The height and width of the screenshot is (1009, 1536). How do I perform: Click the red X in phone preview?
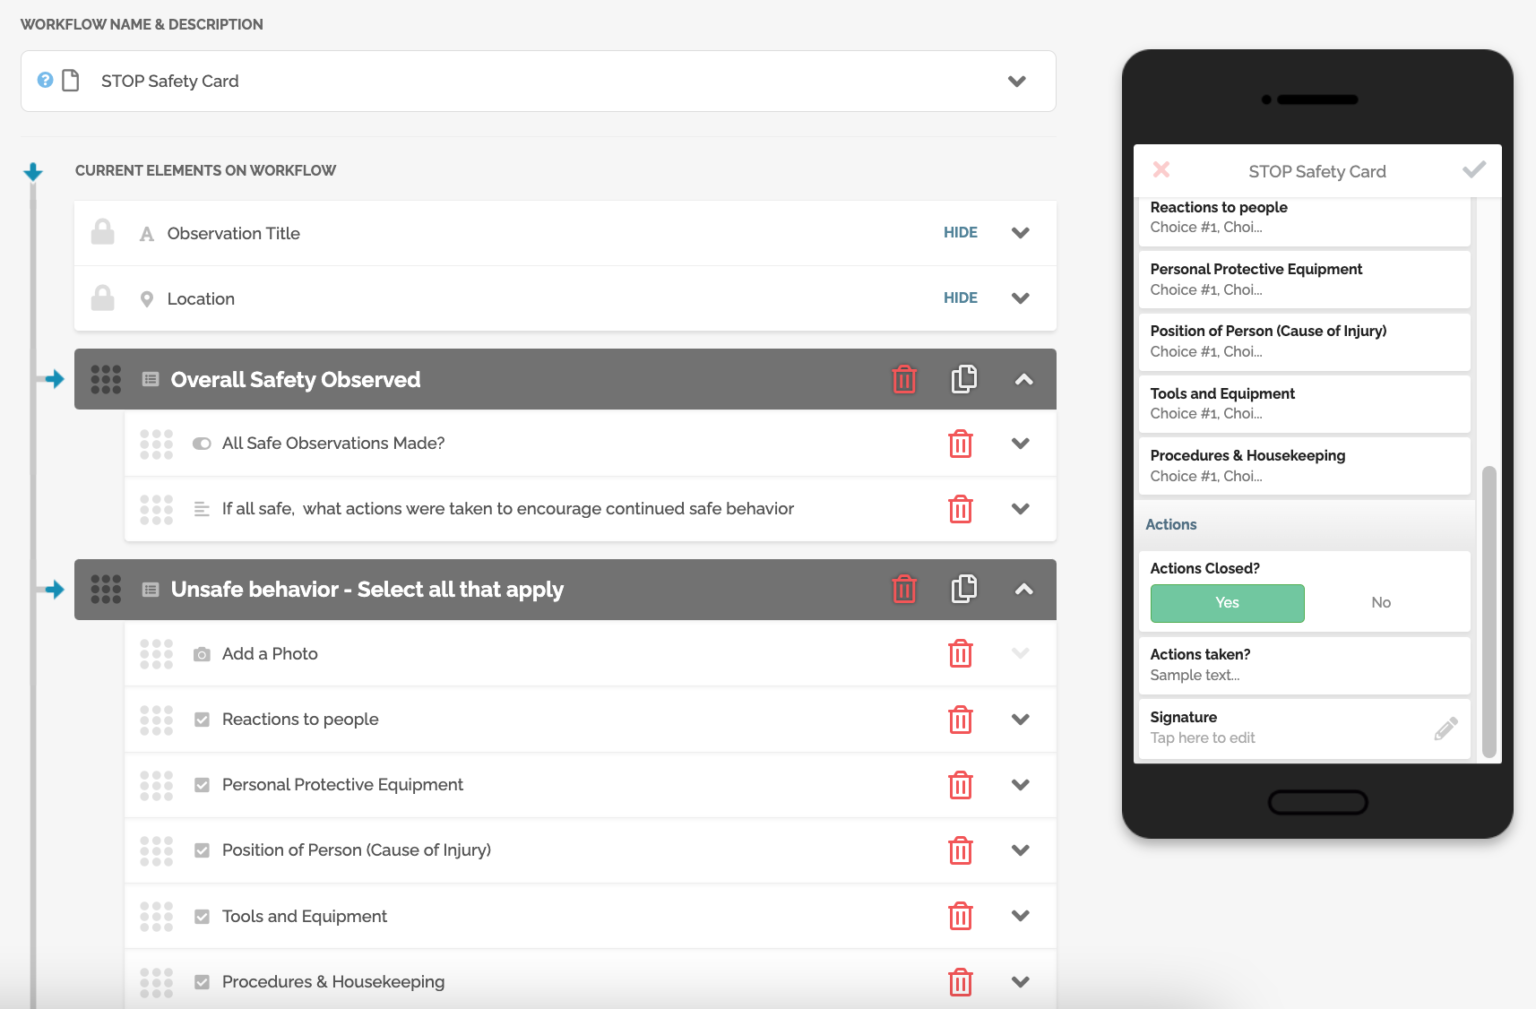point(1161,170)
